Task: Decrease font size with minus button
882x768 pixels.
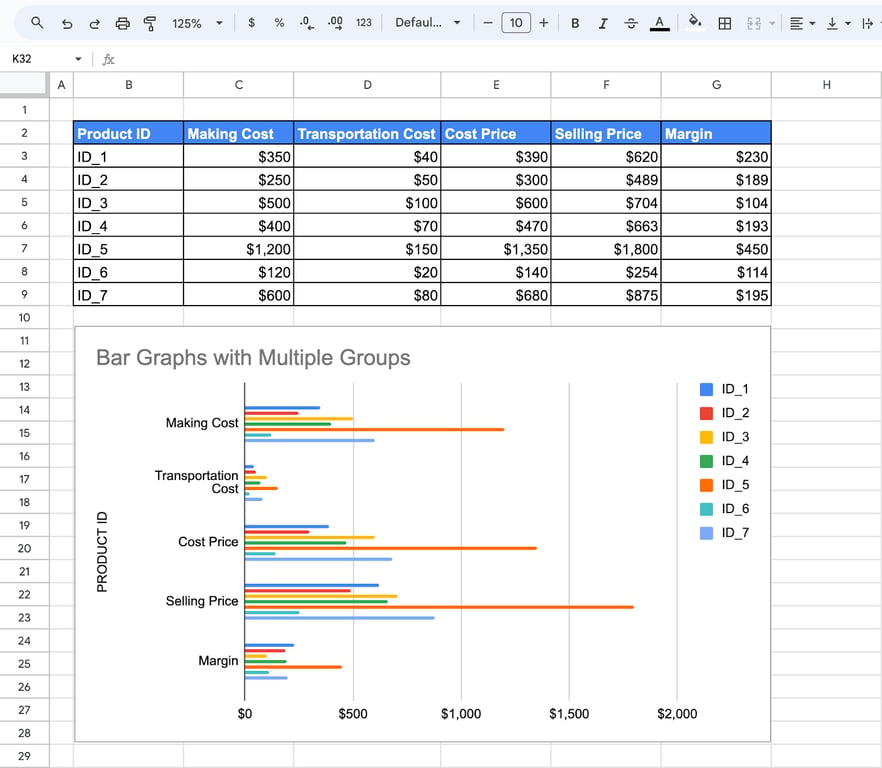Action: pos(488,23)
